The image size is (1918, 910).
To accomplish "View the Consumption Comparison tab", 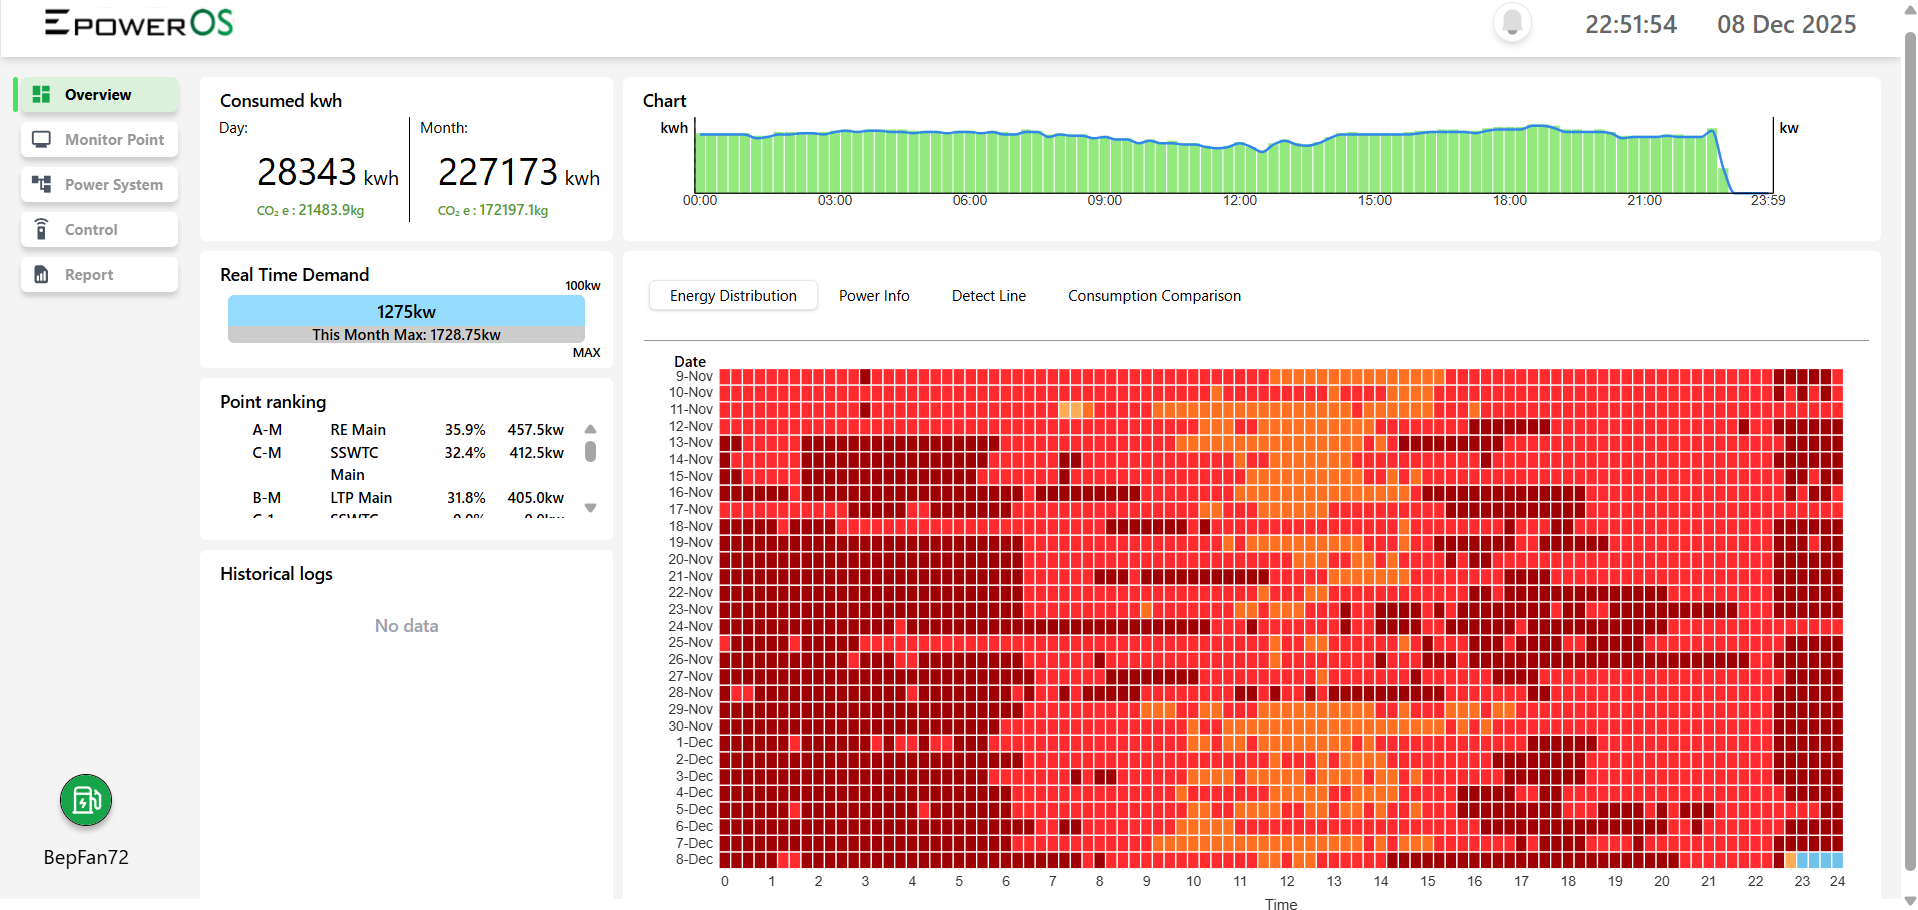I will (1153, 295).
